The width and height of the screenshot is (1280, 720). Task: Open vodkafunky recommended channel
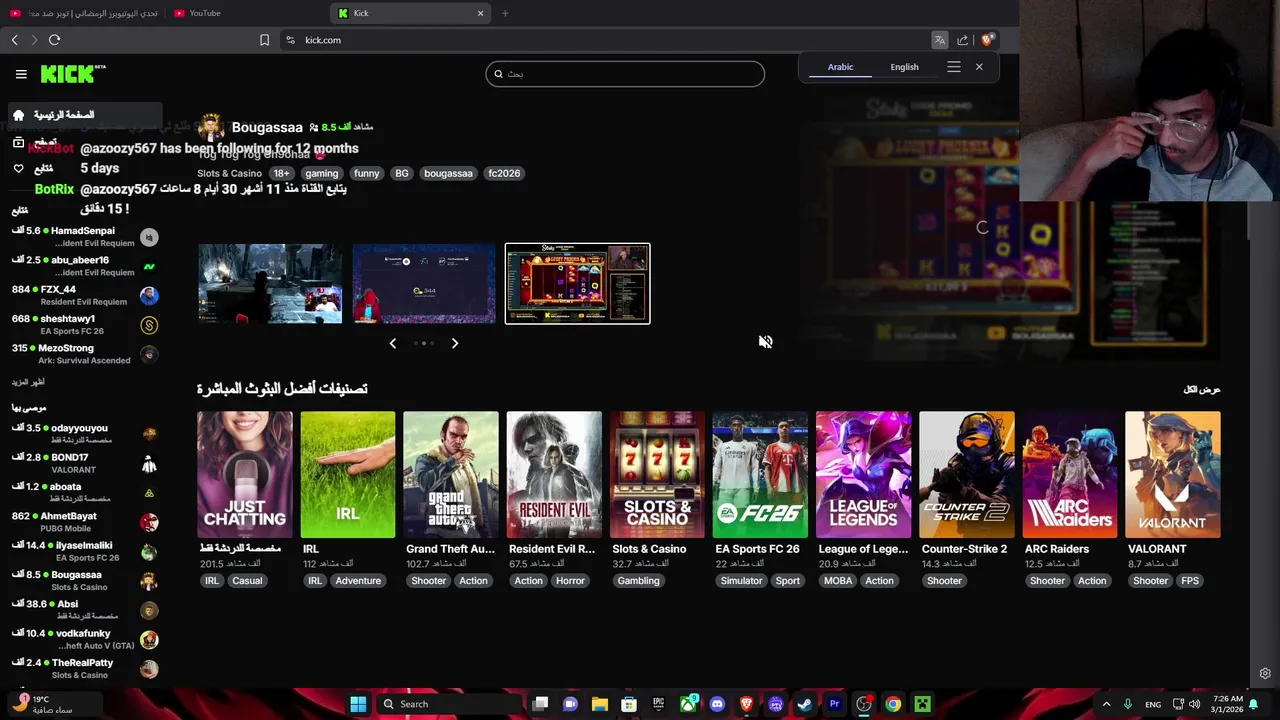point(85,639)
